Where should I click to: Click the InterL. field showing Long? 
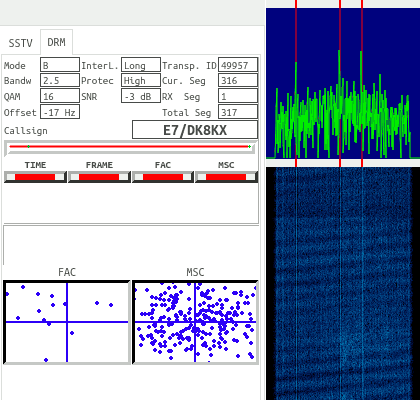(141, 65)
